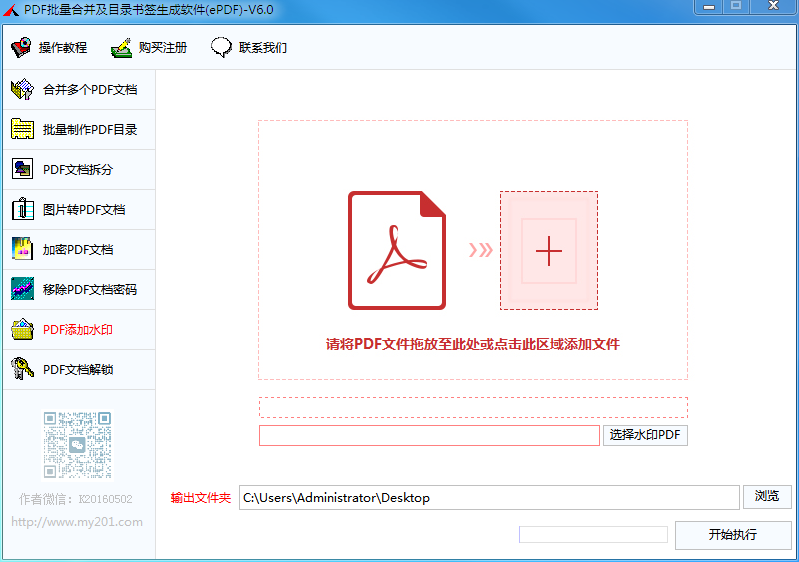Click the watermark PDF path input field
Screen dimensions: 799x562
(429, 436)
